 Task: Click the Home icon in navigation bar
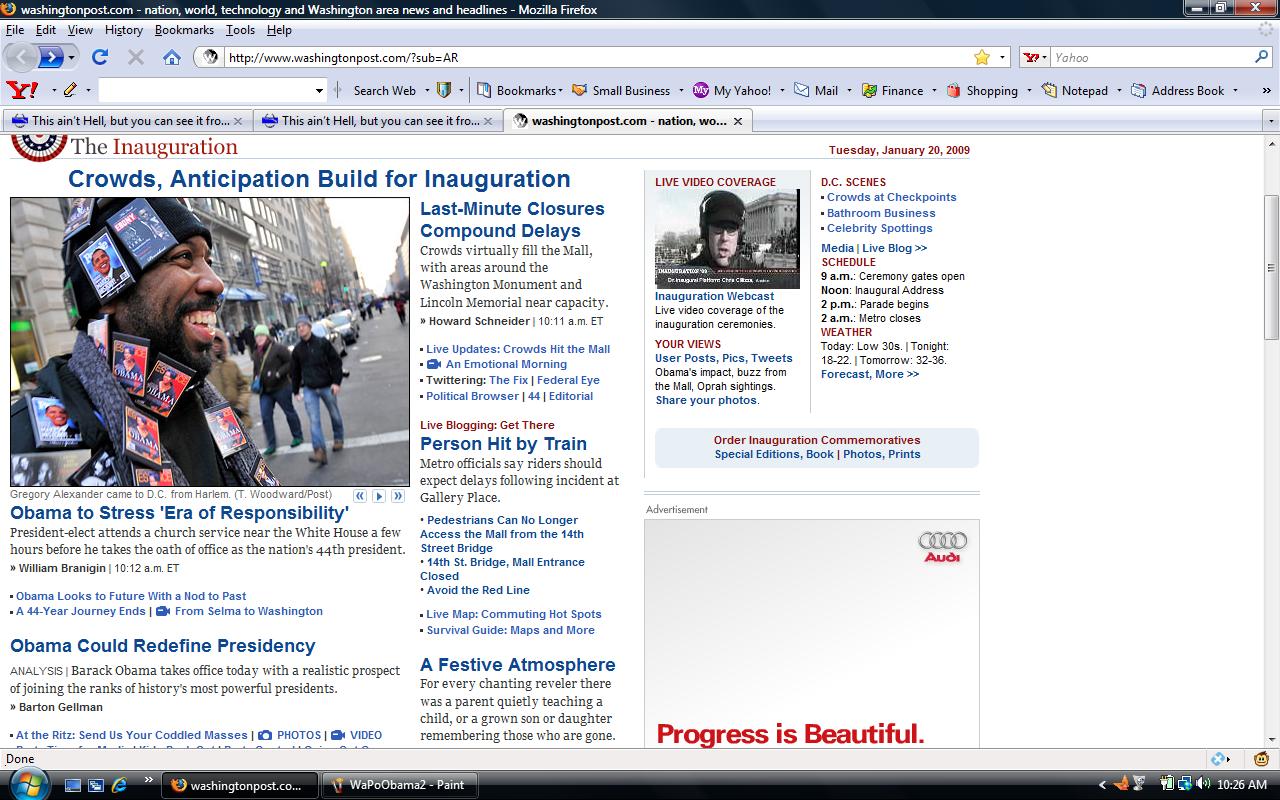click(172, 57)
